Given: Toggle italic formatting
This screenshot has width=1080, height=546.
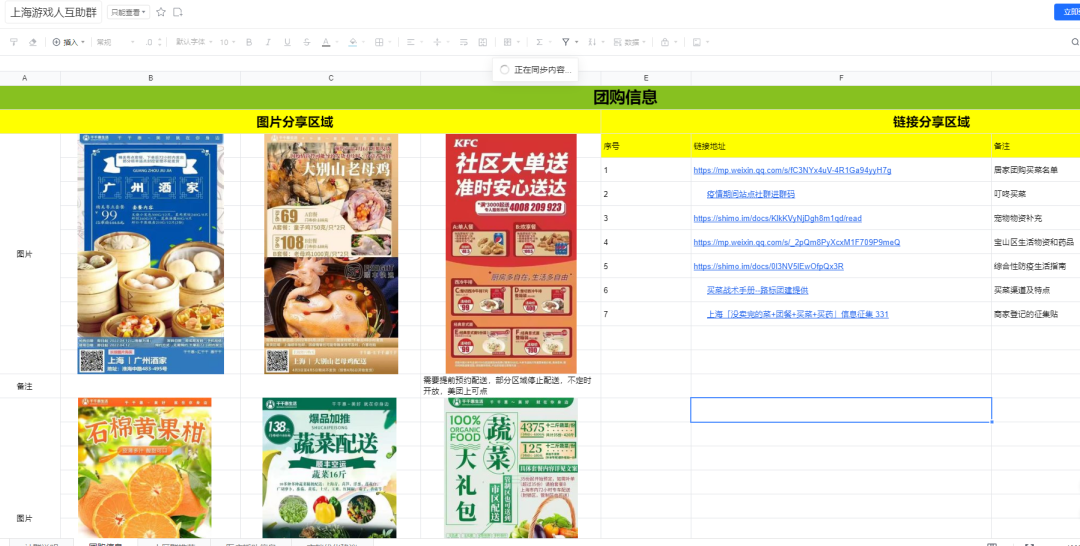Looking at the screenshot, I should pyautogui.click(x=268, y=42).
